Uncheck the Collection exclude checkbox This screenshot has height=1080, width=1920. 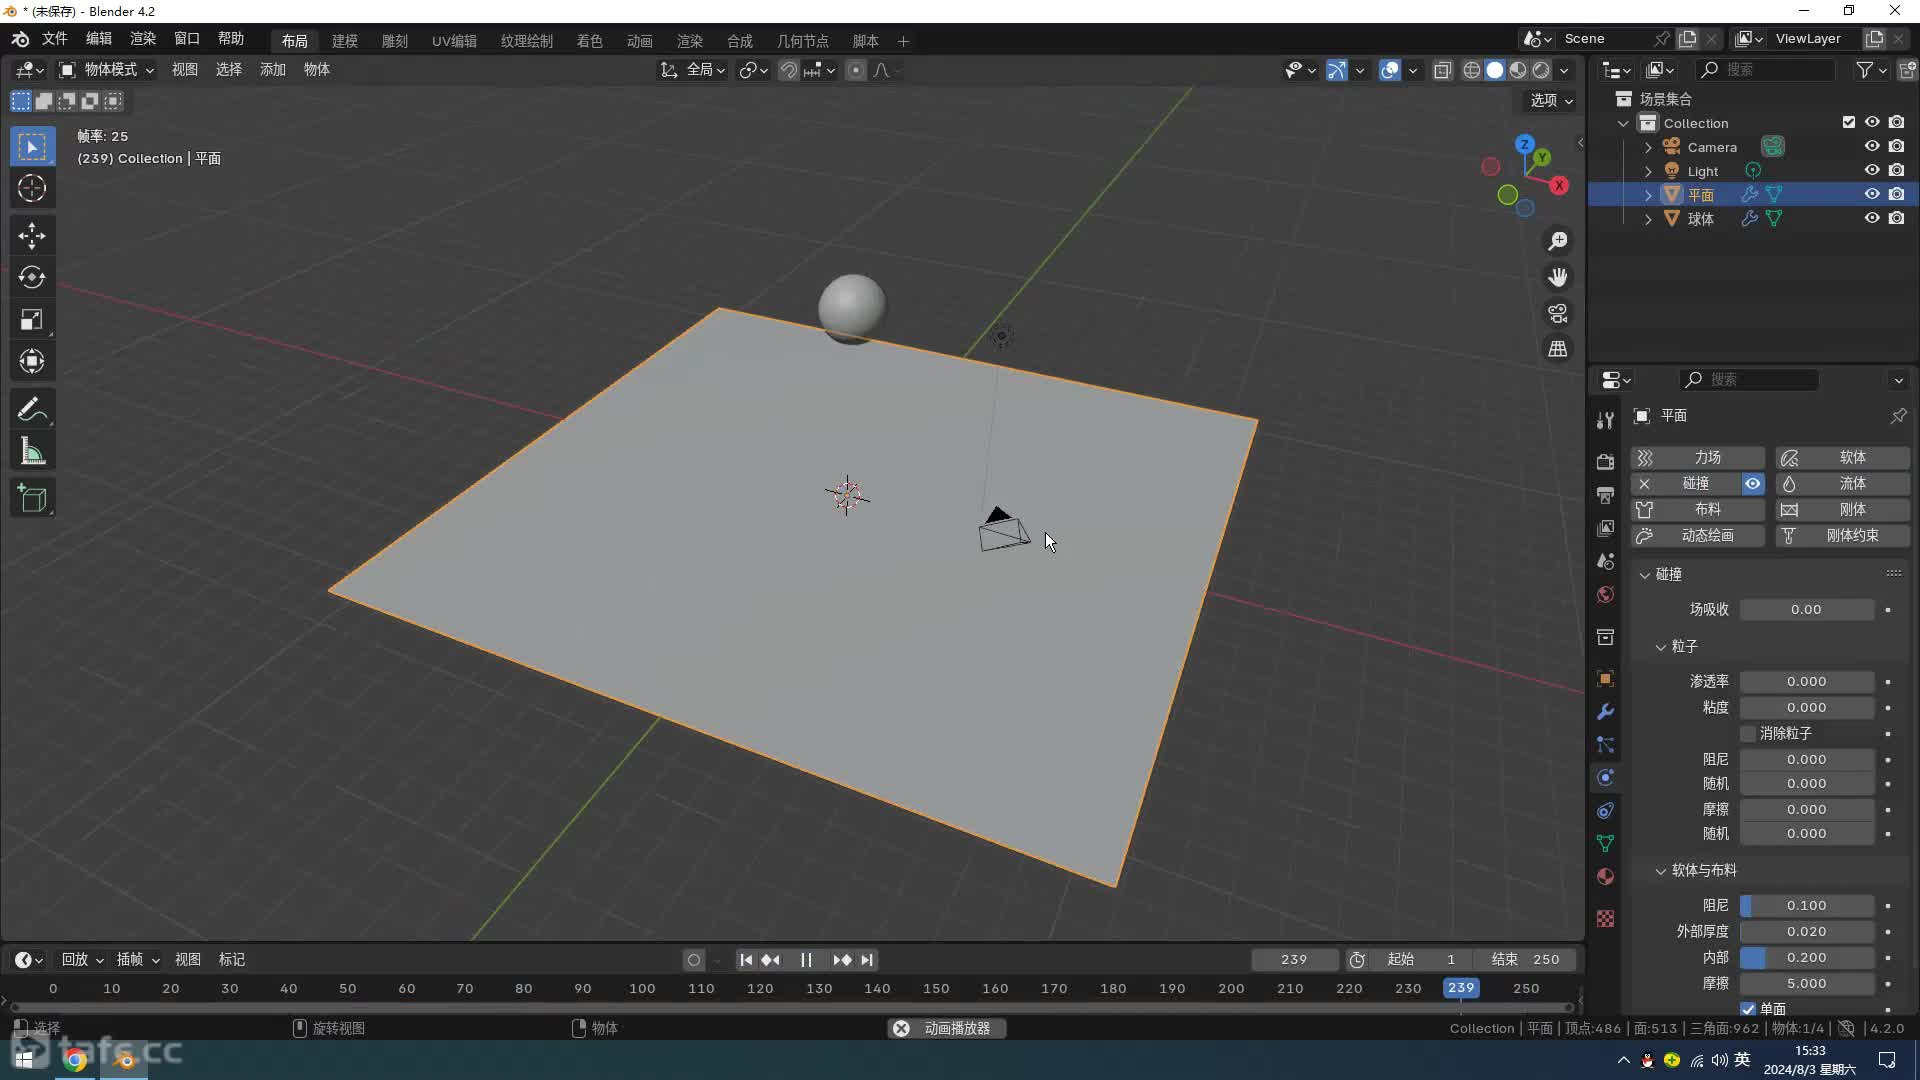point(1848,122)
